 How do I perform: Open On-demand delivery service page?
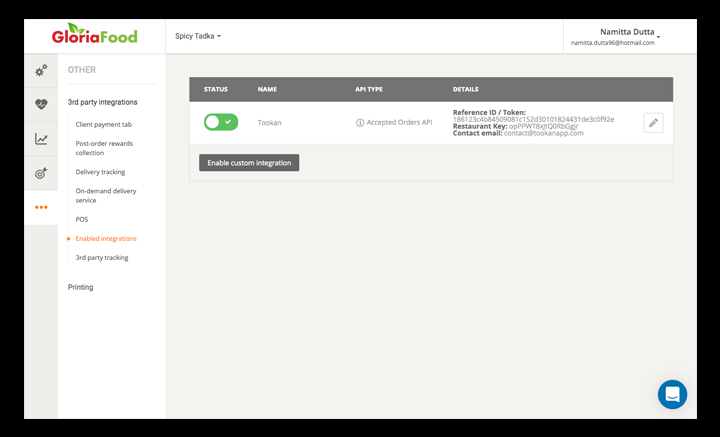pyautogui.click(x=106, y=196)
